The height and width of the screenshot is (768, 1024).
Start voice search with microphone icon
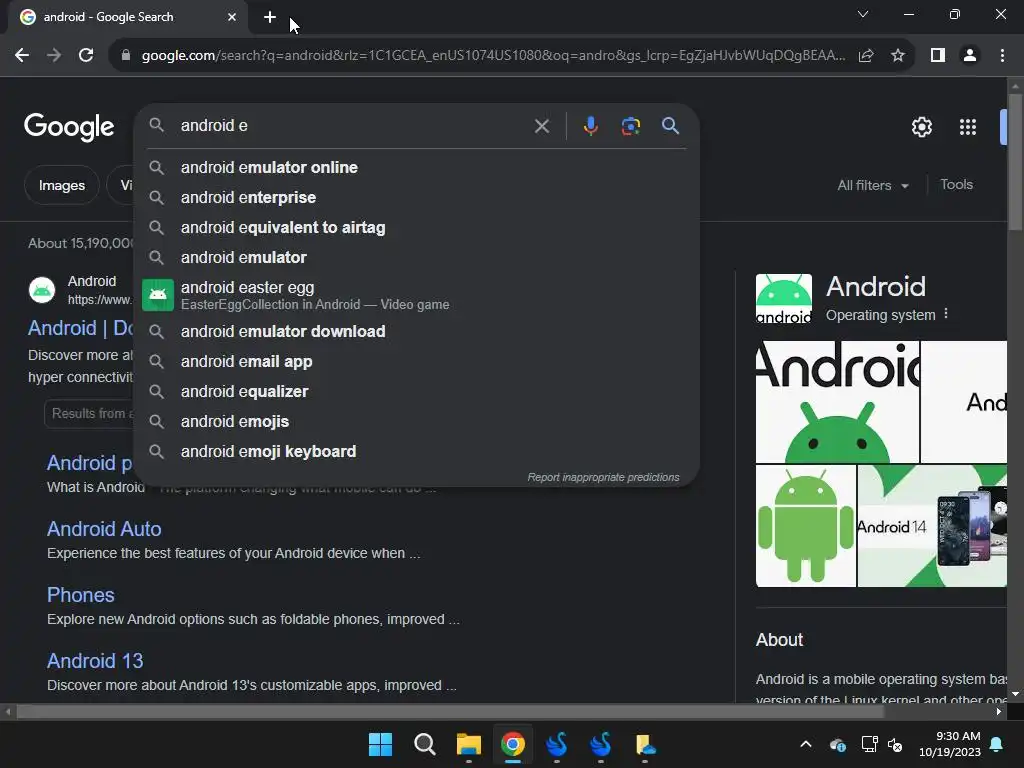pos(590,126)
